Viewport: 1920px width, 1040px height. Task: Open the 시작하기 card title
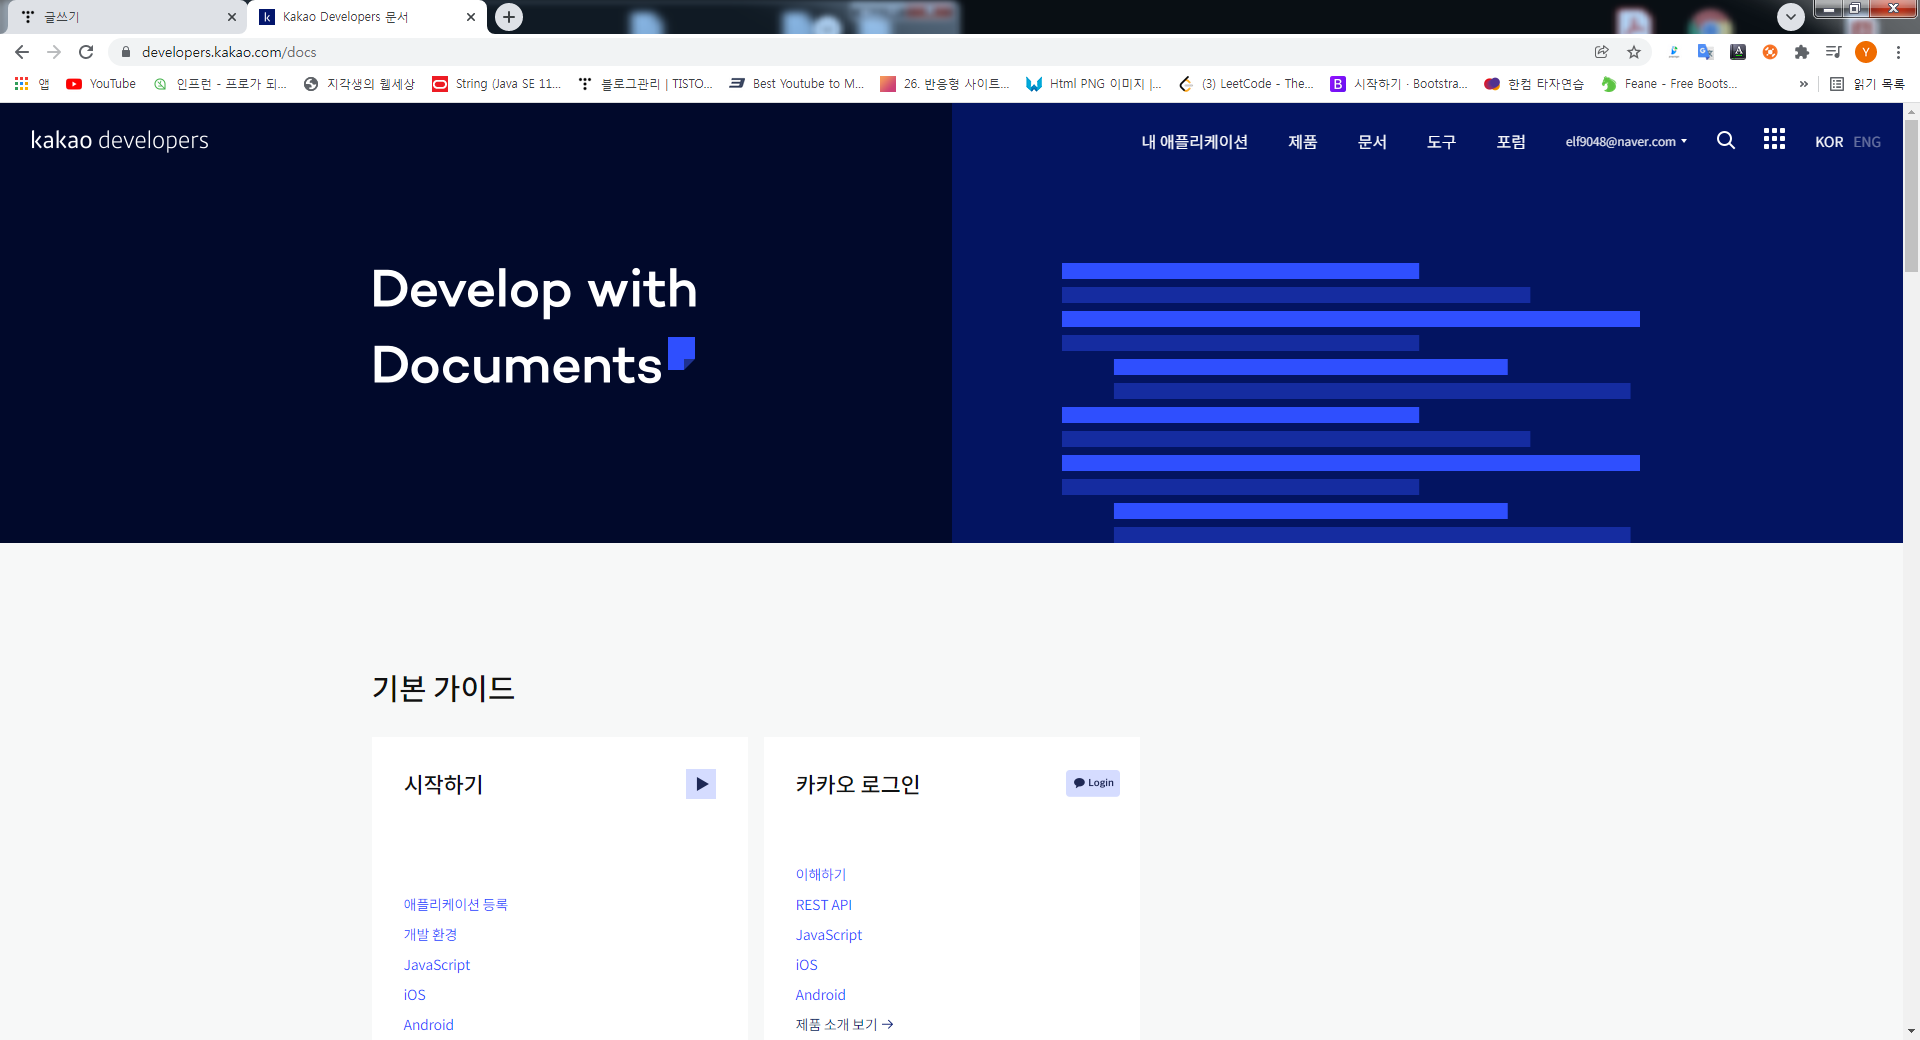tap(443, 785)
